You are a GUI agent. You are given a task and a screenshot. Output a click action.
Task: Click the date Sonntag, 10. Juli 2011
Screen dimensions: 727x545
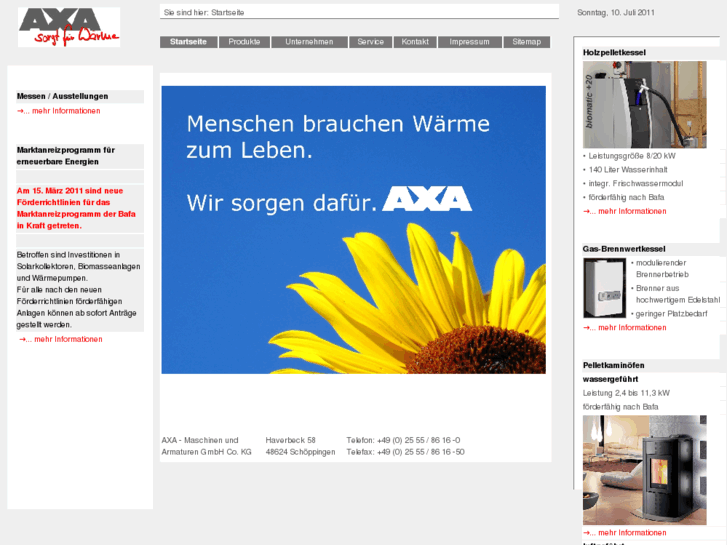(616, 13)
